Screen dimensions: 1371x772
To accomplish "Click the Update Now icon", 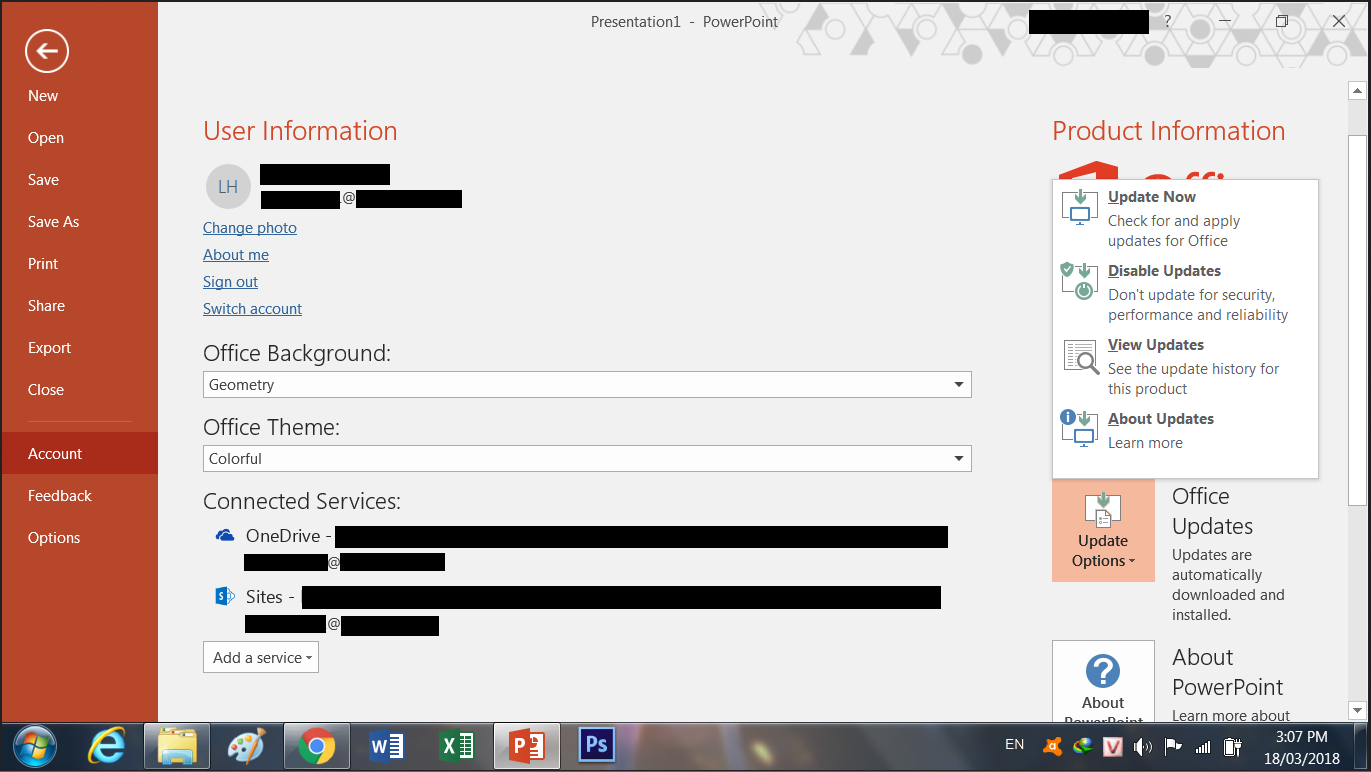I will pos(1080,207).
